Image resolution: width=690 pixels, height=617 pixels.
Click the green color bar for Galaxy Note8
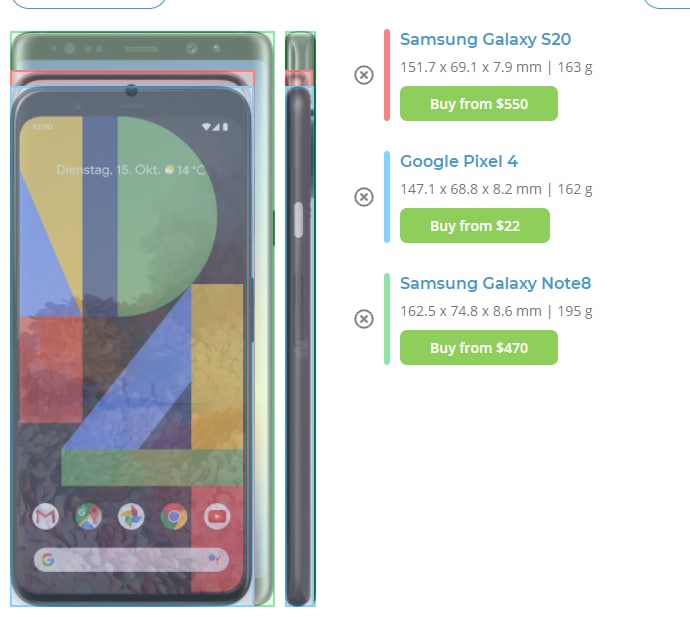(387, 319)
